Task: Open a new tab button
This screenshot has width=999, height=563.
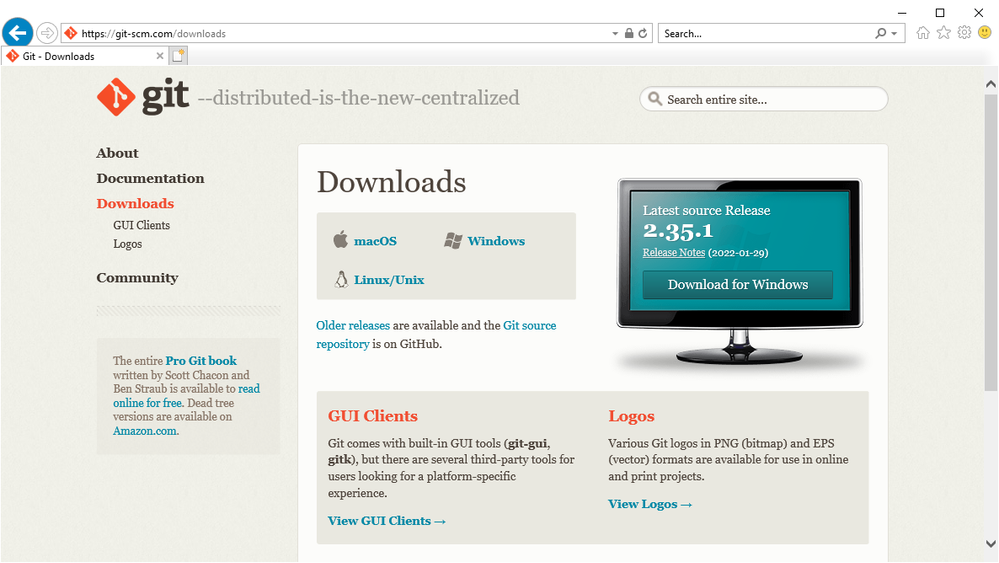Action: 178,56
